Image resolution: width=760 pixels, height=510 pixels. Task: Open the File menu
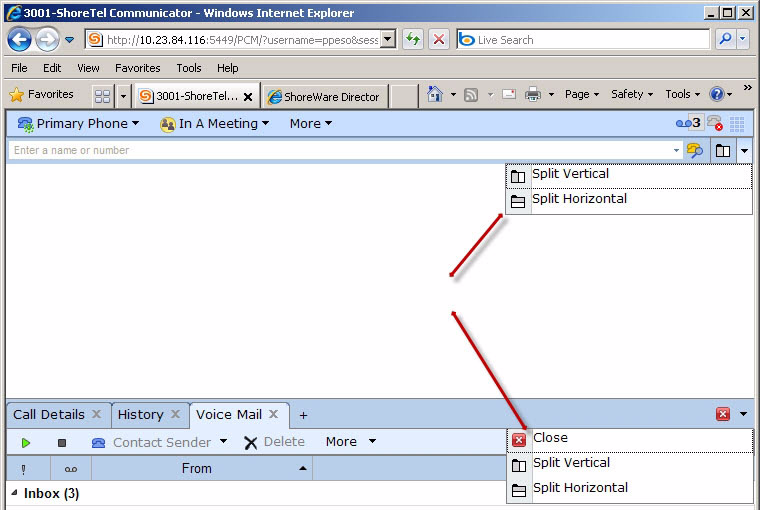[x=19, y=68]
